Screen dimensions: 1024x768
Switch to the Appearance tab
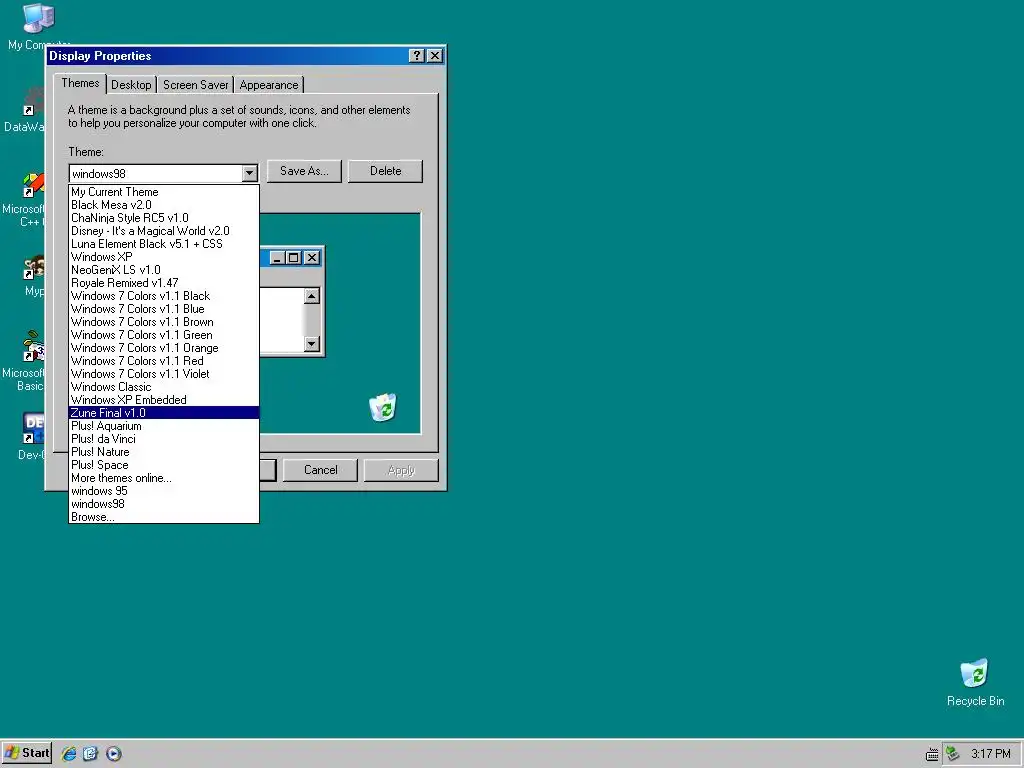pyautogui.click(x=268, y=85)
